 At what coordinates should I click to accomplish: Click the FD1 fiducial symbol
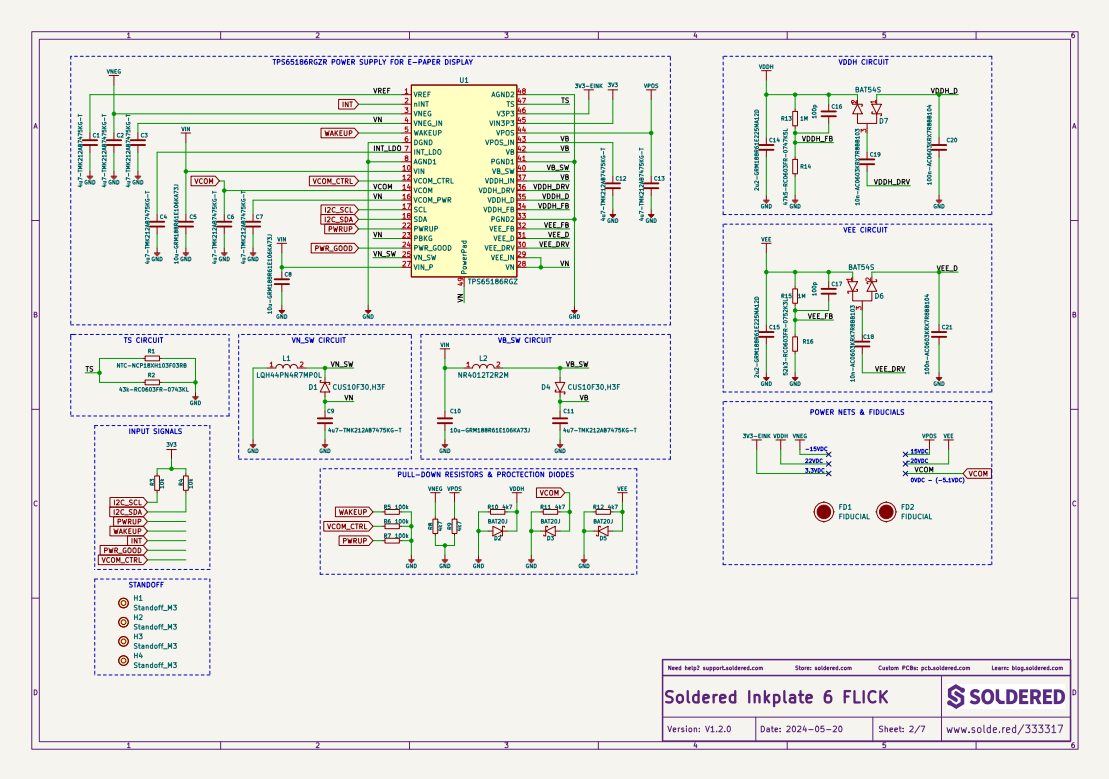point(823,512)
